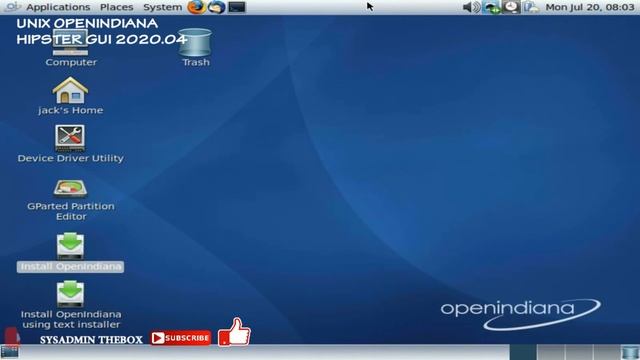Click the Time Slider clock tray icon

pos(511,7)
